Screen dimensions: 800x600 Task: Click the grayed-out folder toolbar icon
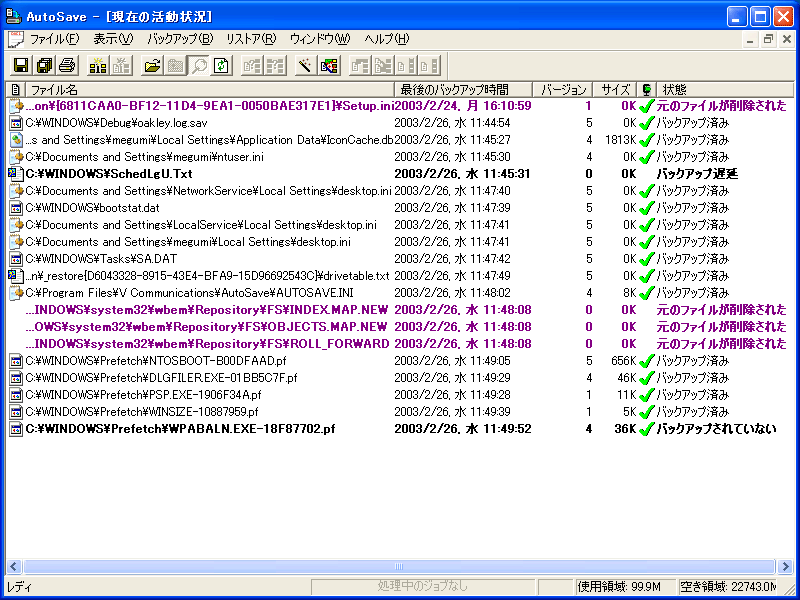pyautogui.click(x=176, y=65)
